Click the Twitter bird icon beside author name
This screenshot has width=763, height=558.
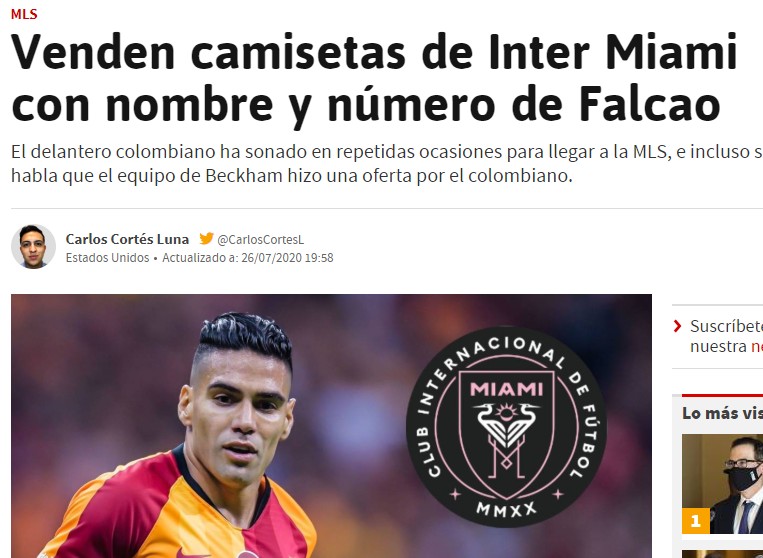click(206, 238)
